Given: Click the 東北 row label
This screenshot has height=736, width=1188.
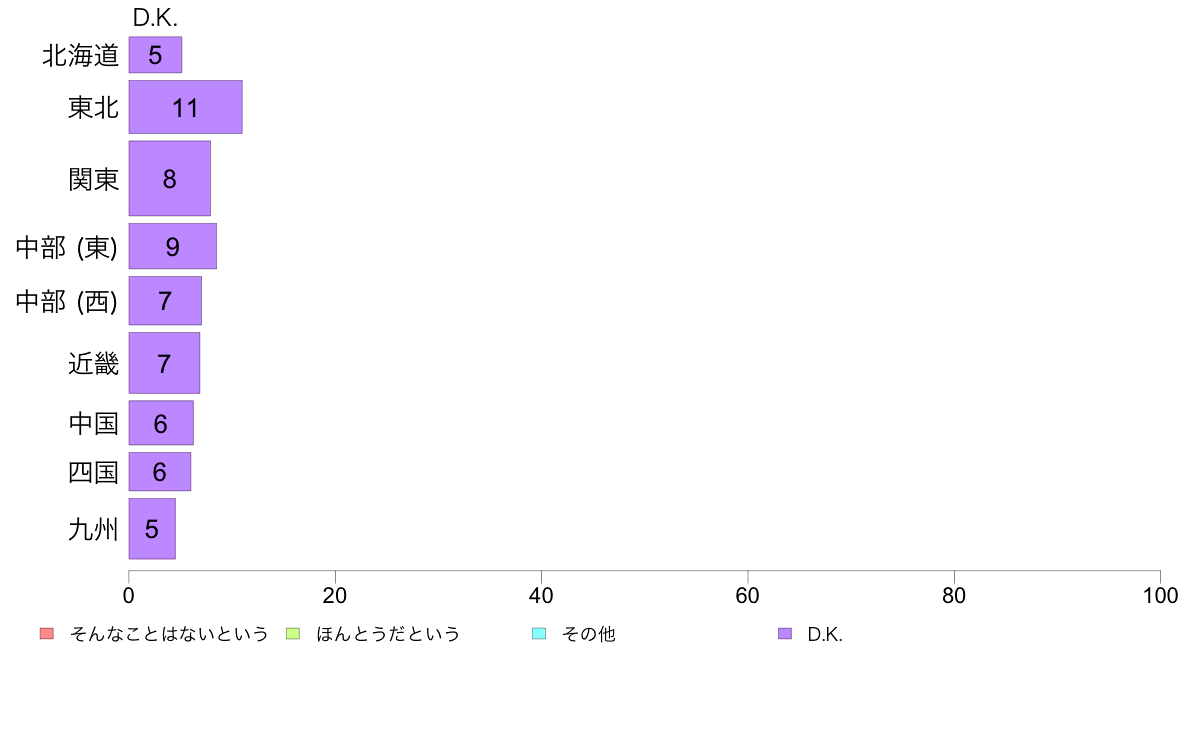Looking at the screenshot, I should click(x=93, y=107).
